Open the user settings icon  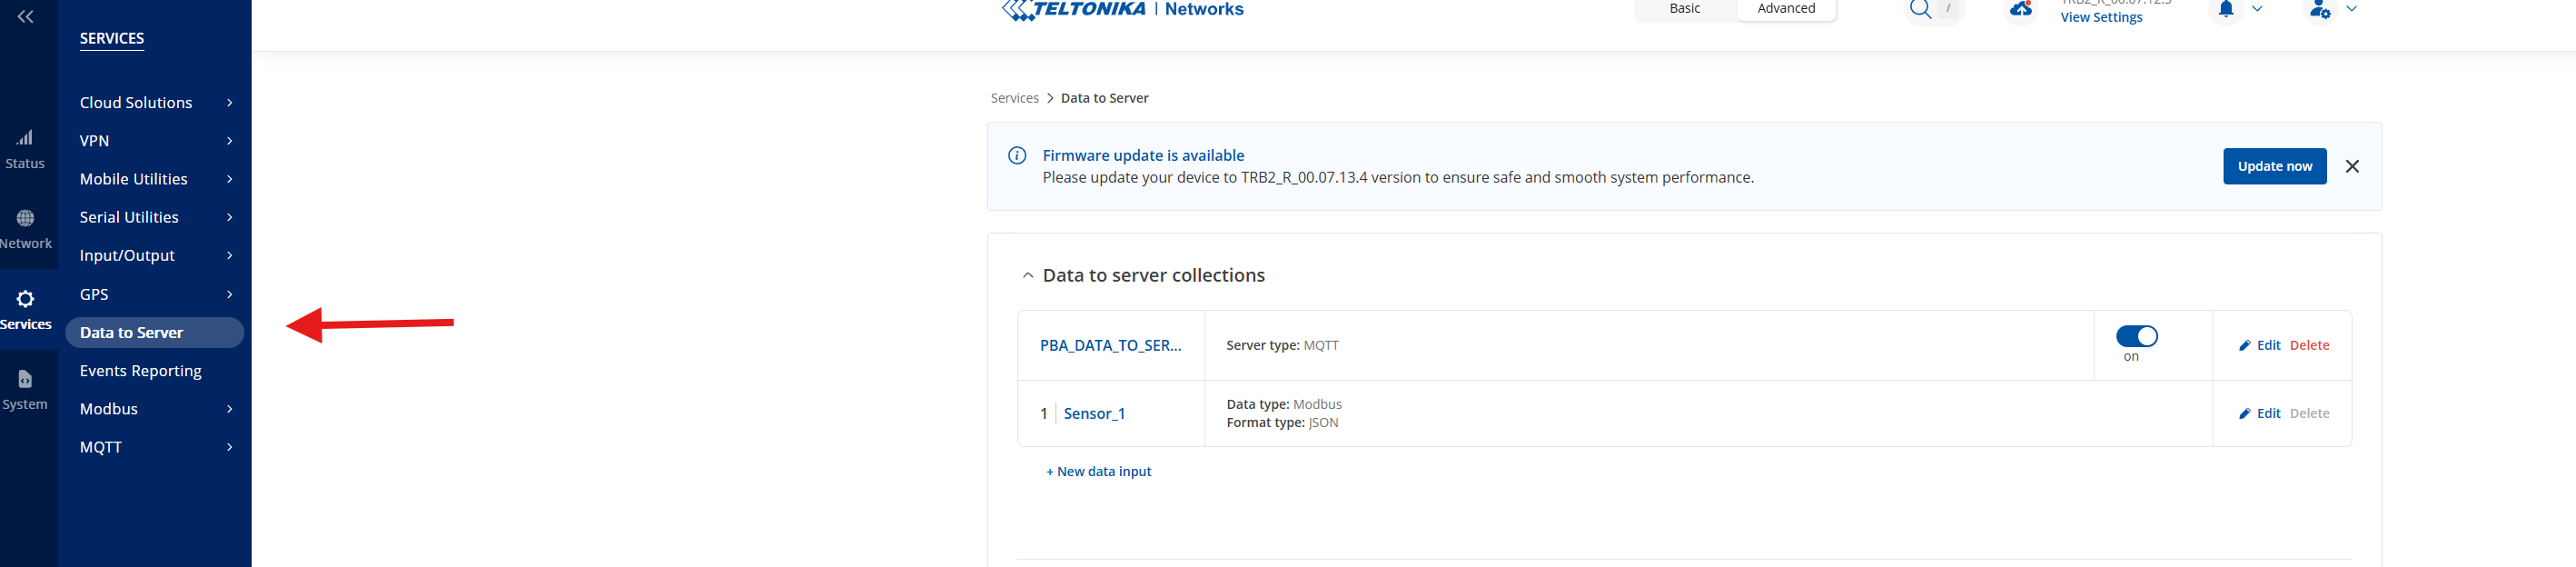pyautogui.click(x=2320, y=10)
